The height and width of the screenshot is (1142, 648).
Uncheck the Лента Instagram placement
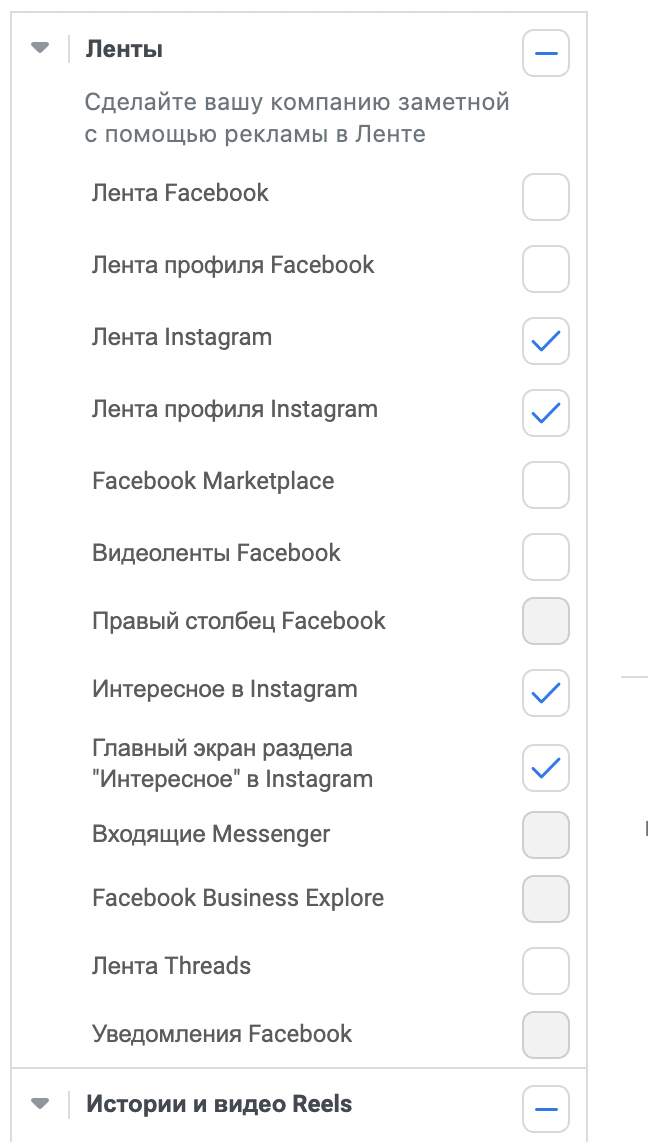(545, 341)
